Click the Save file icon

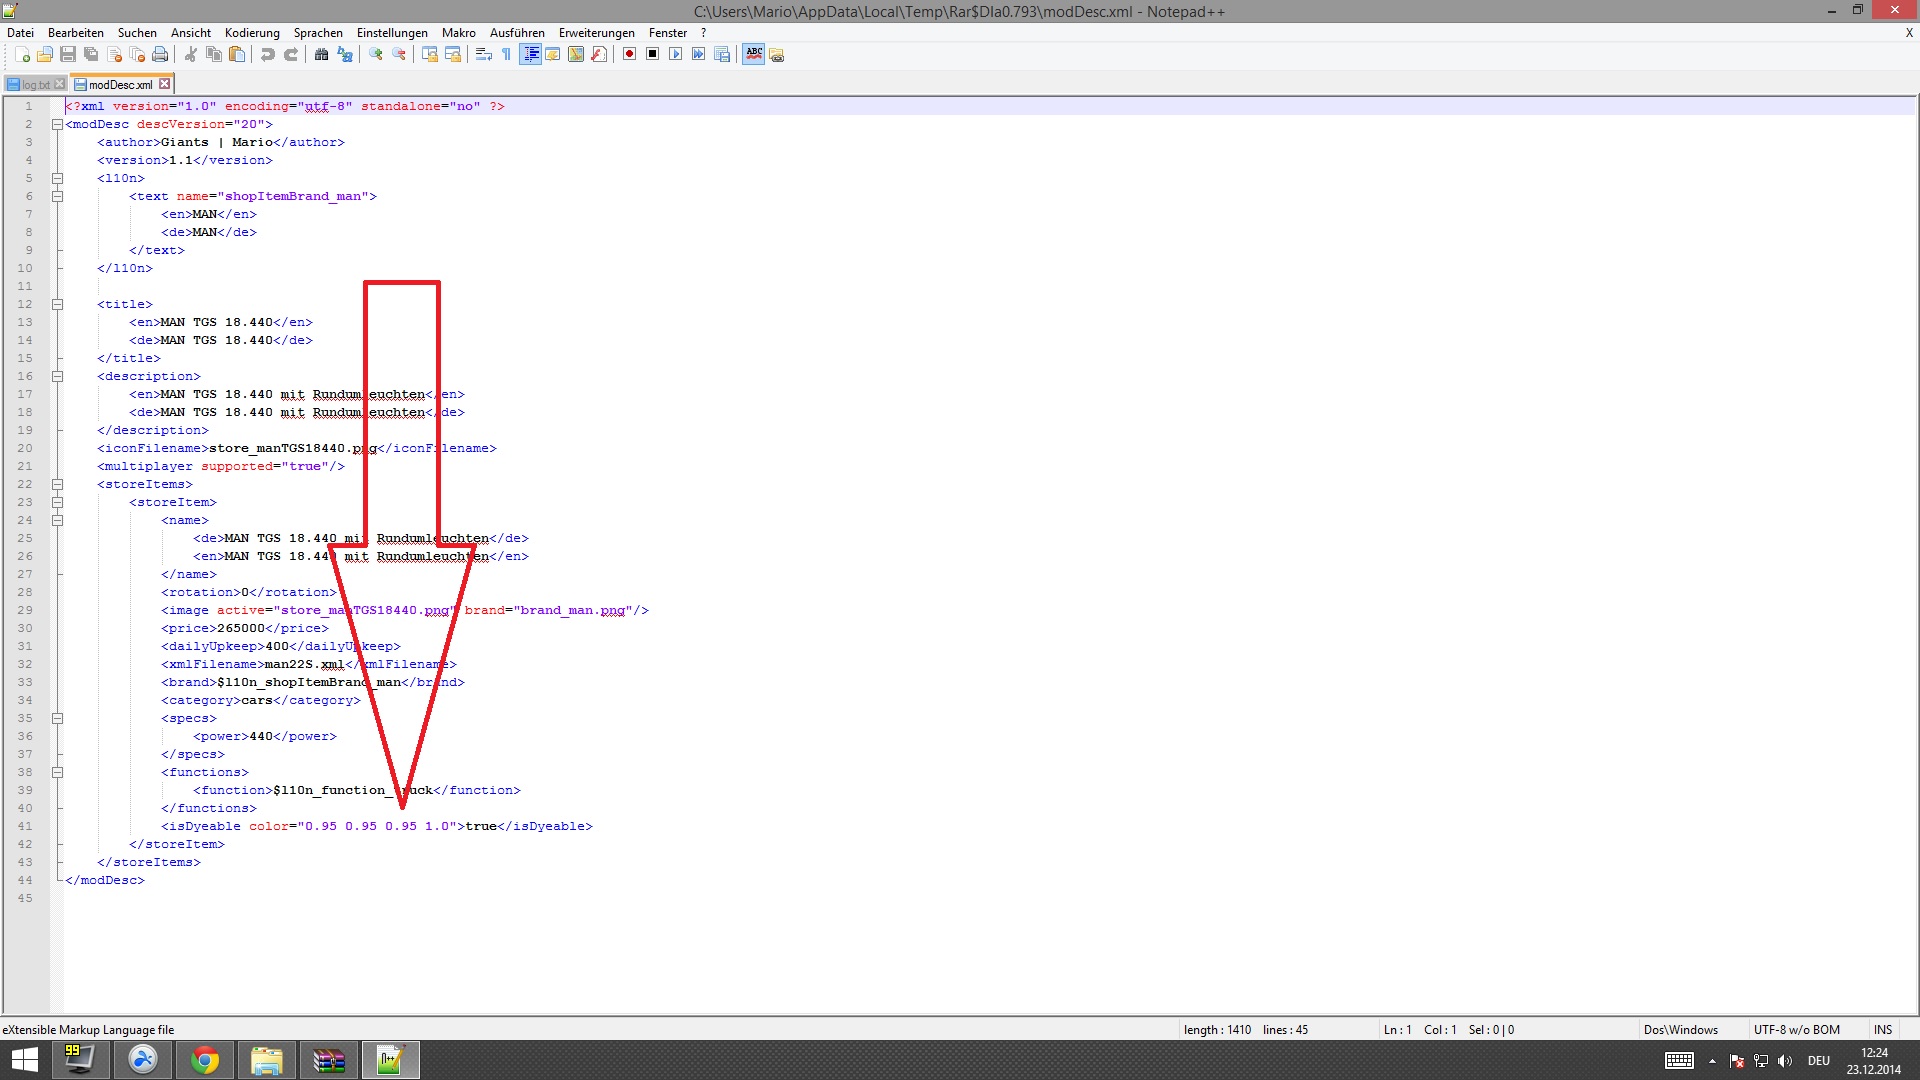pyautogui.click(x=68, y=54)
